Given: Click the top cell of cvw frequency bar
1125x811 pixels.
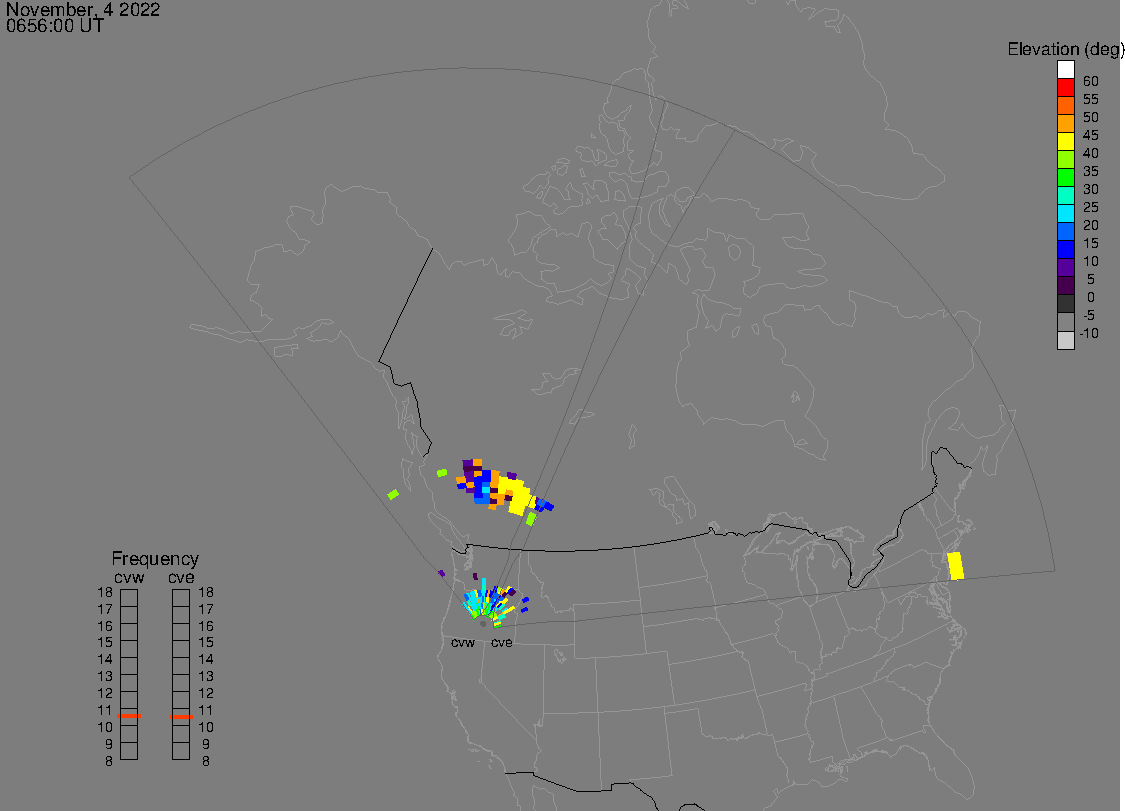Looking at the screenshot, I should (129, 597).
